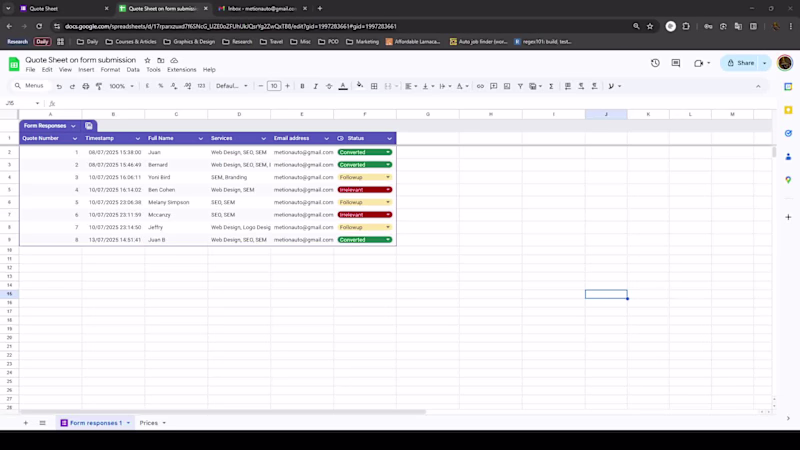Open the File menu
The image size is (800, 450).
(x=31, y=70)
